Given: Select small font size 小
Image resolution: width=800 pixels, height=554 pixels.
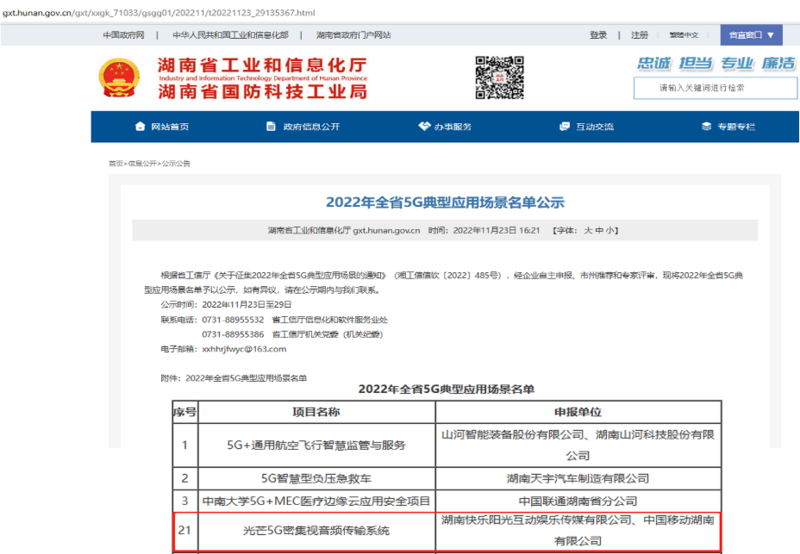Looking at the screenshot, I should pyautogui.click(x=610, y=230).
